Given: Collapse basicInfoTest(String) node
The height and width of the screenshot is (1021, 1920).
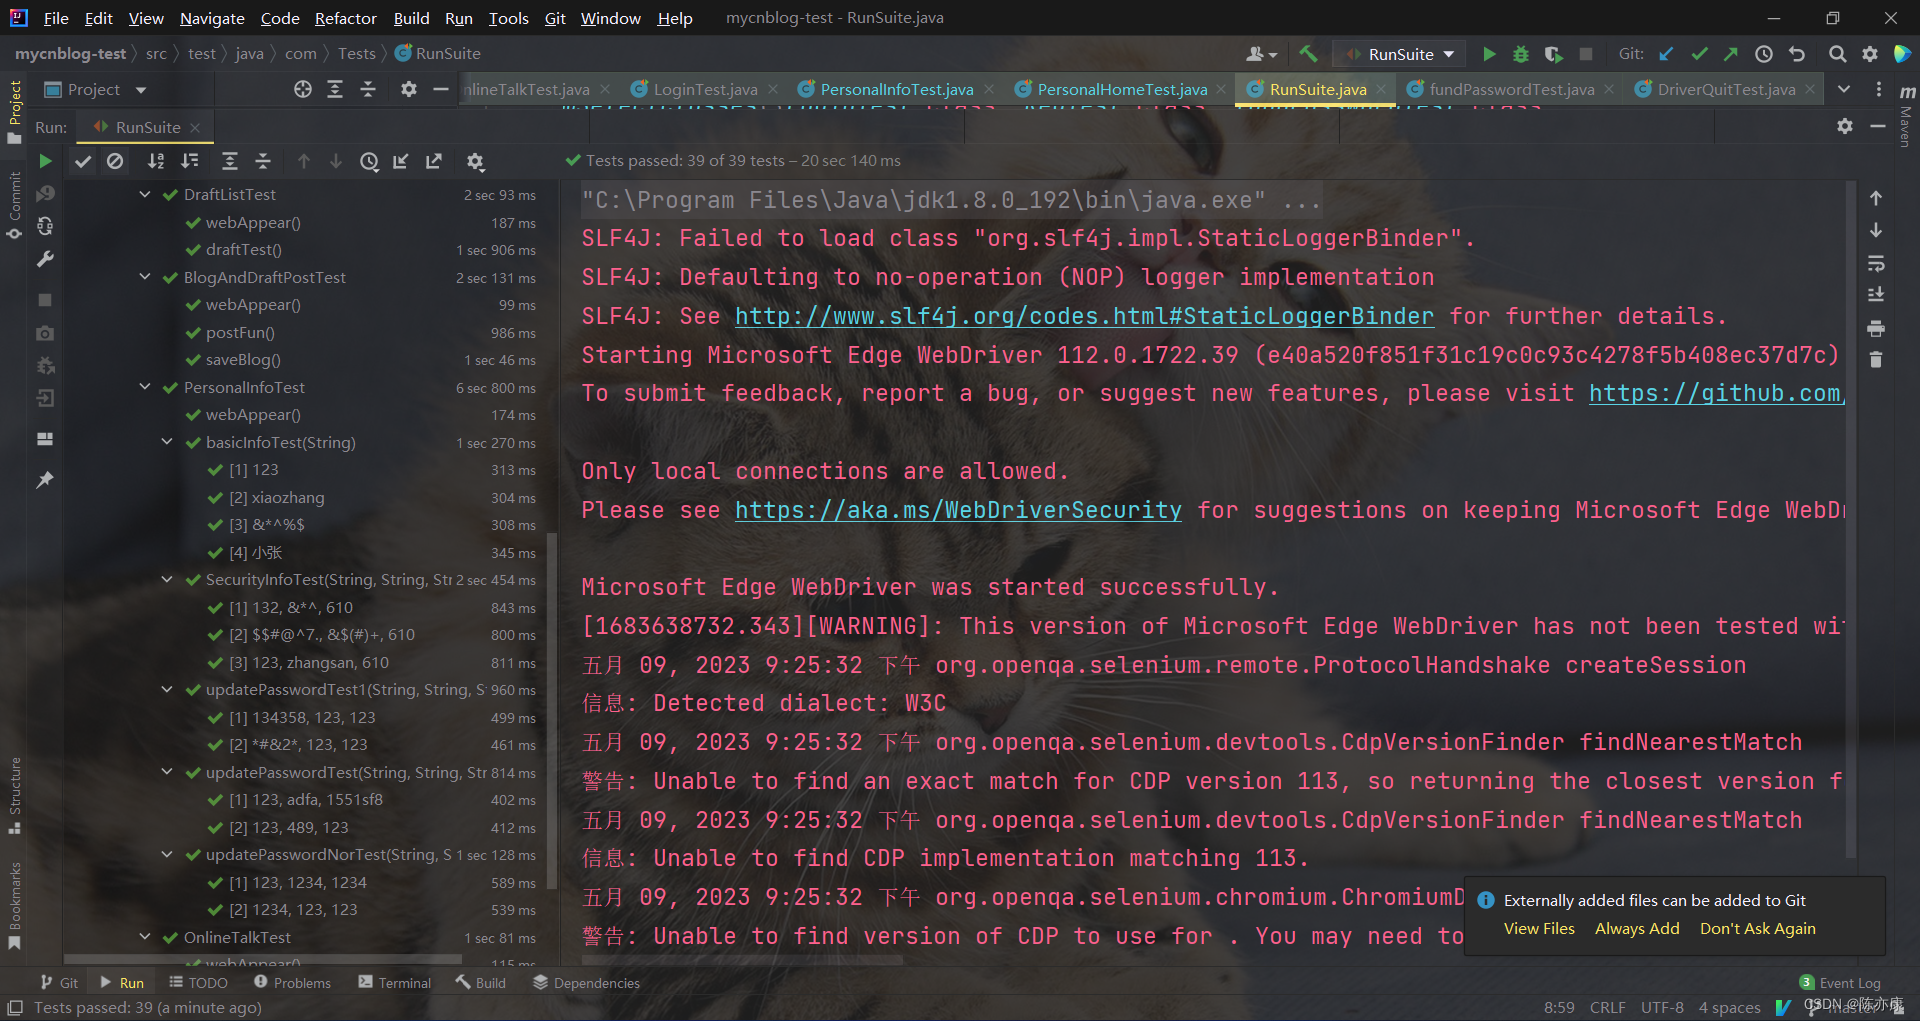Looking at the screenshot, I should (167, 442).
